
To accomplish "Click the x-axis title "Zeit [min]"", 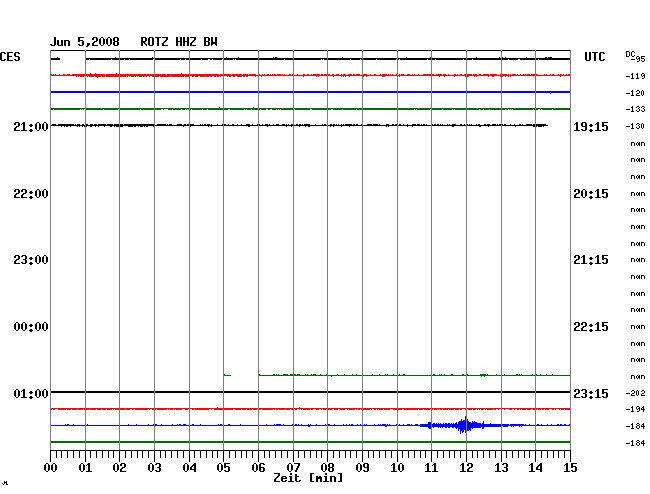I will pos(308,478).
